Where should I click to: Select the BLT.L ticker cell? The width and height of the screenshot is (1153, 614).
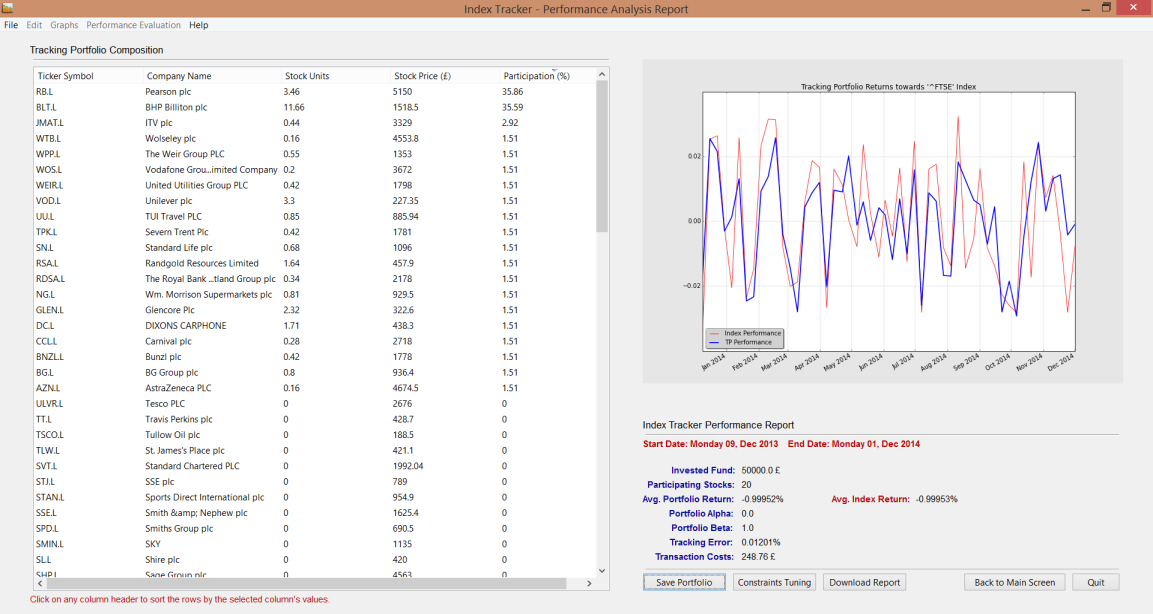(46, 107)
